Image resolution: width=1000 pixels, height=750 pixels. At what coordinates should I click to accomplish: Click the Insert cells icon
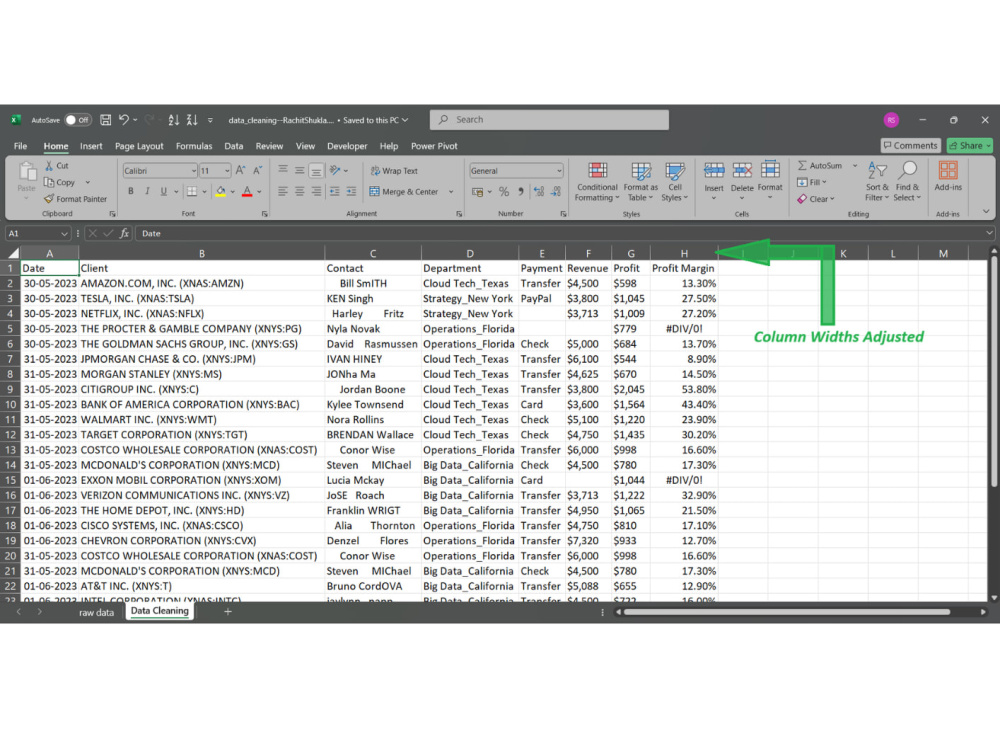(714, 170)
